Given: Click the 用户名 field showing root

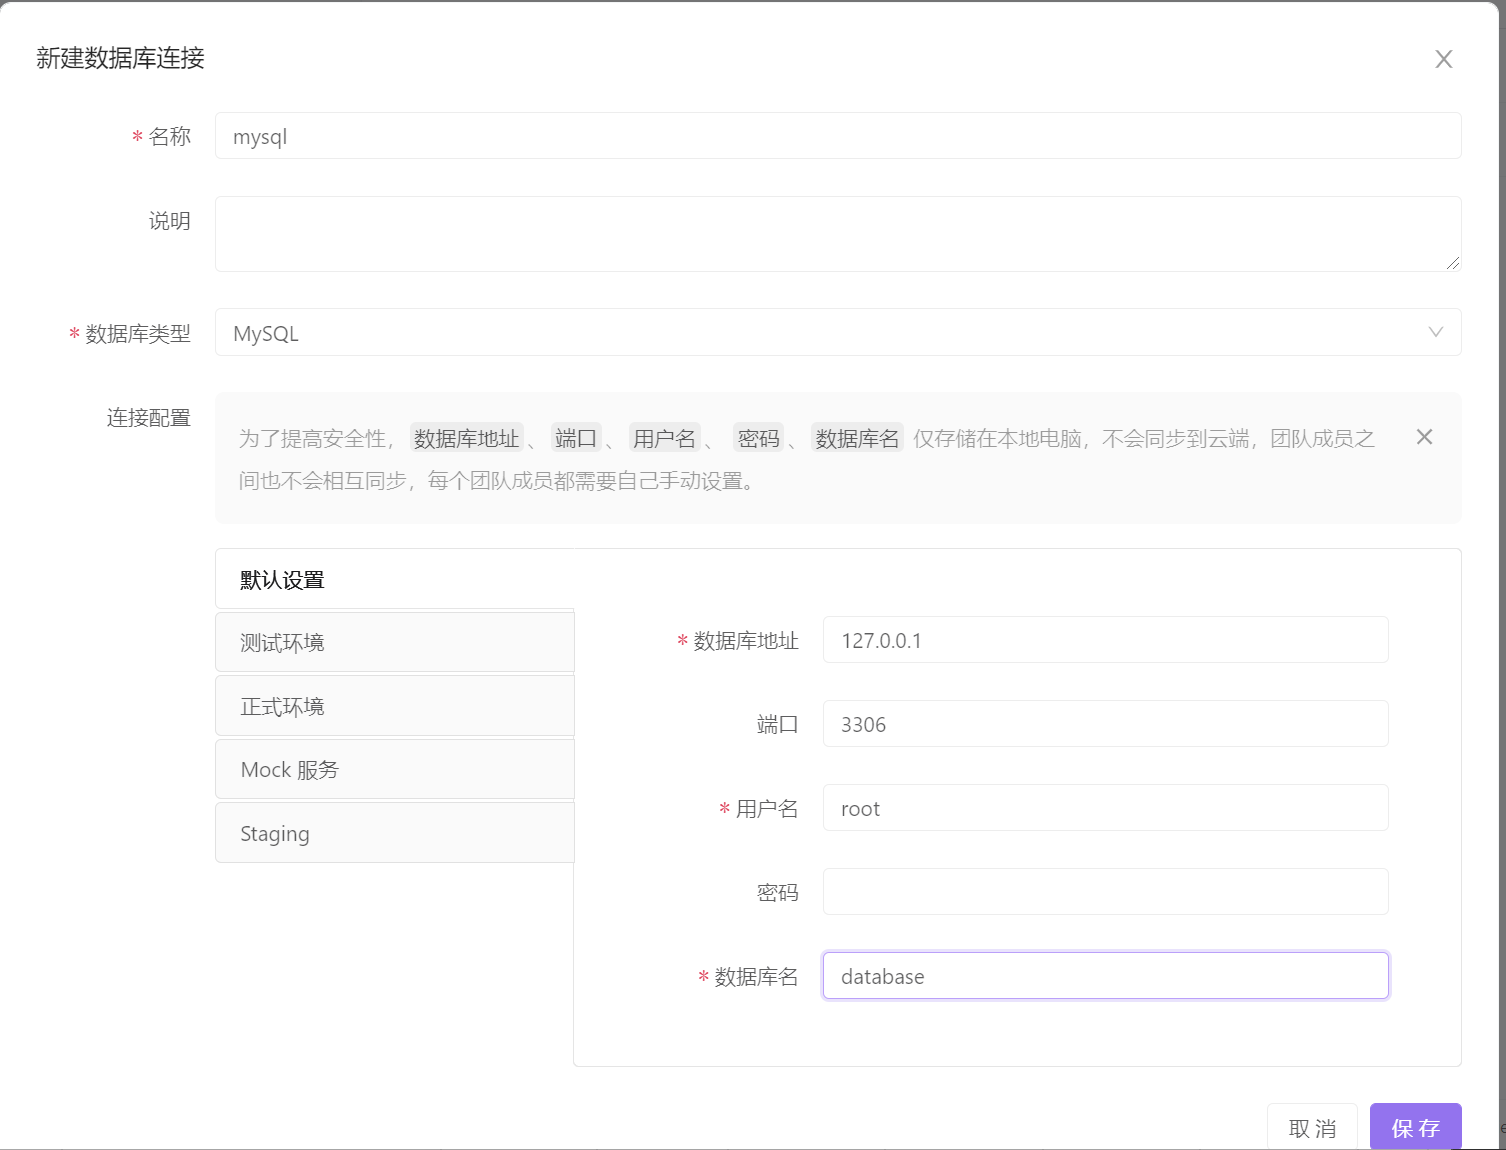Looking at the screenshot, I should click(1105, 808).
